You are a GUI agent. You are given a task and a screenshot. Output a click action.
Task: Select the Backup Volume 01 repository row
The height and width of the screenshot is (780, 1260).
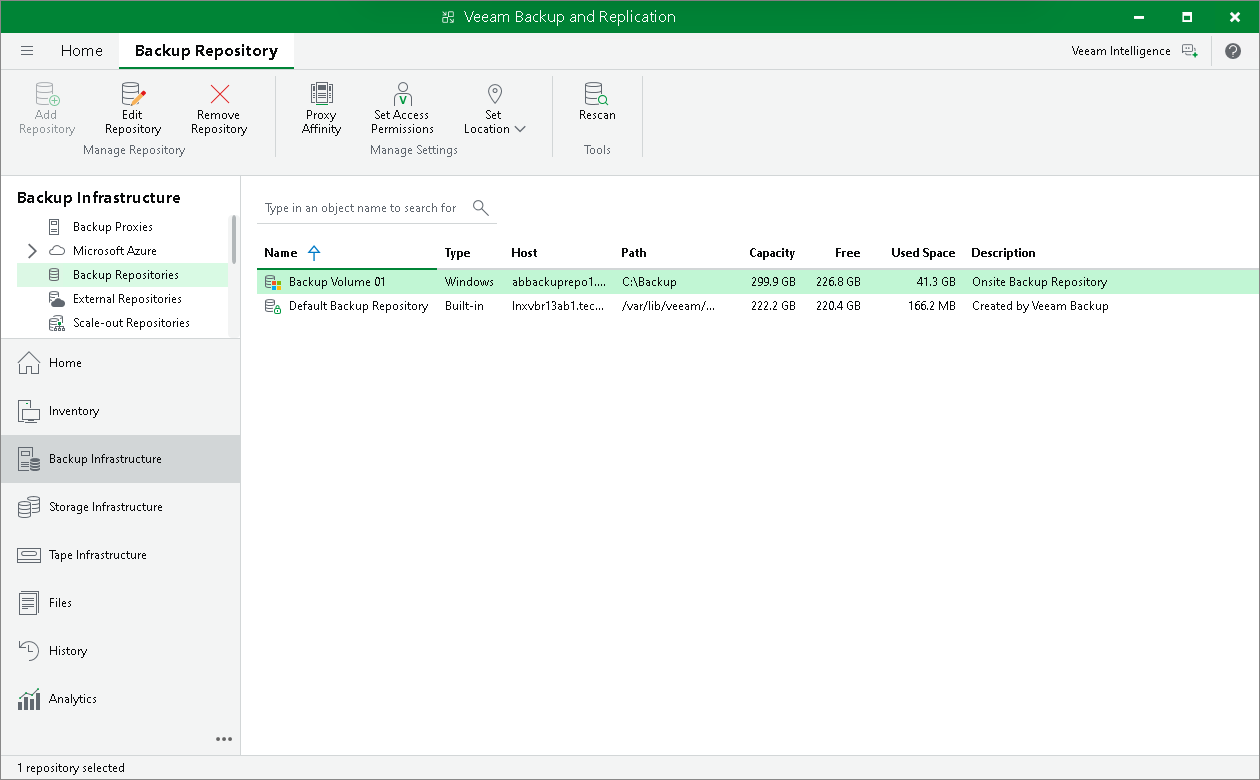(x=758, y=282)
